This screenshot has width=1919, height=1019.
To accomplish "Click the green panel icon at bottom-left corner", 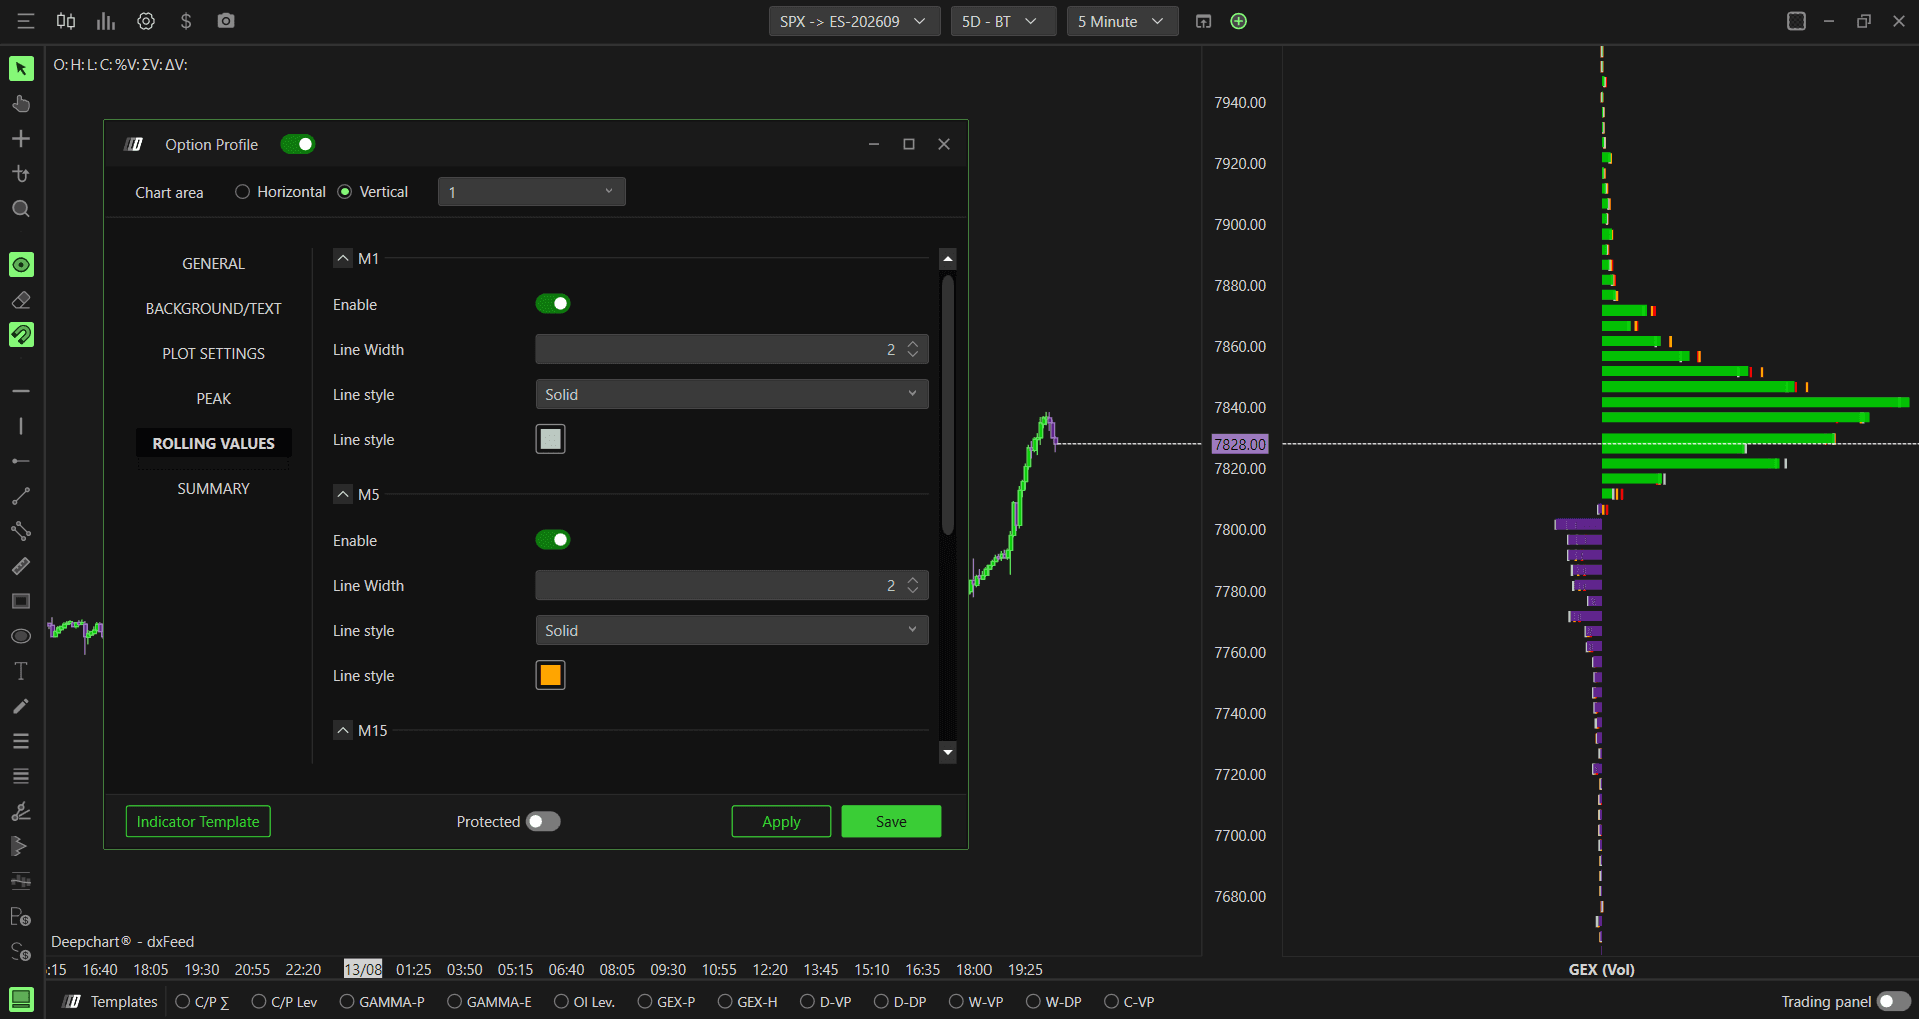I will [x=21, y=998].
